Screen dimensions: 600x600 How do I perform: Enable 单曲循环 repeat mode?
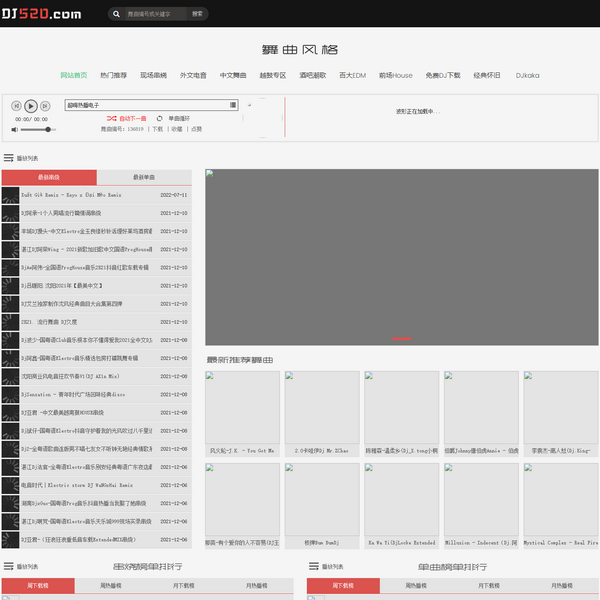pos(174,118)
